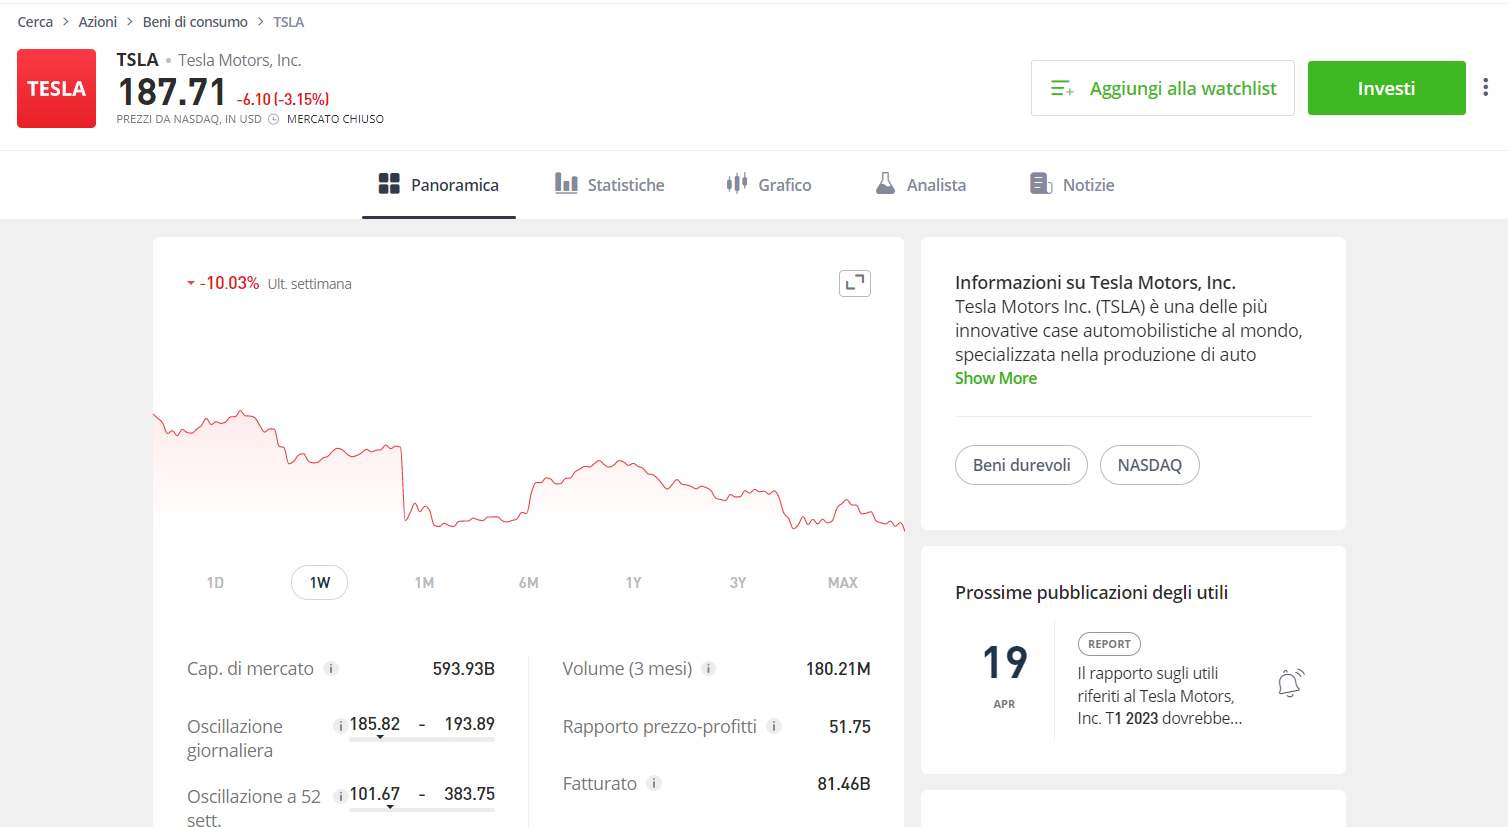This screenshot has height=827, width=1508.
Task: Click the Azioni breadcrumb link
Action: [98, 22]
